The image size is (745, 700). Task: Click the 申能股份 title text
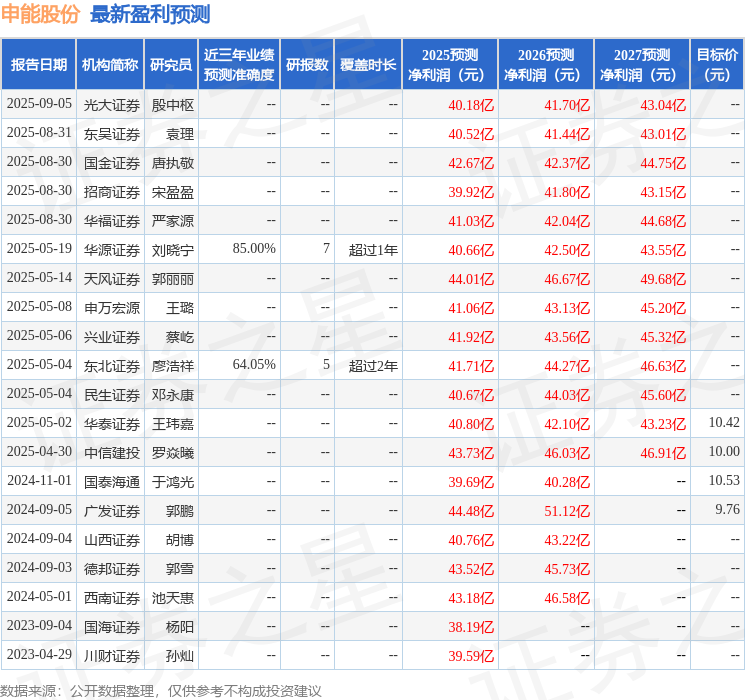pyautogui.click(x=40, y=14)
